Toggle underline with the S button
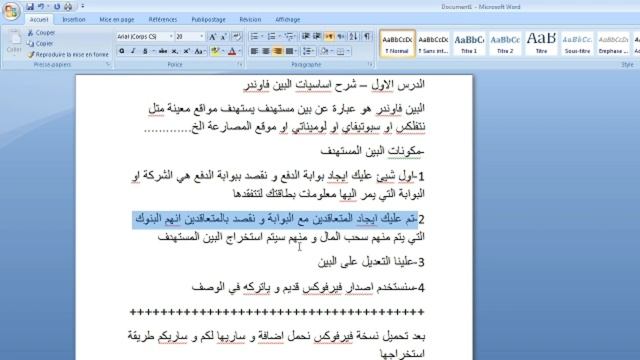This screenshot has width=640, height=360. [x=145, y=51]
